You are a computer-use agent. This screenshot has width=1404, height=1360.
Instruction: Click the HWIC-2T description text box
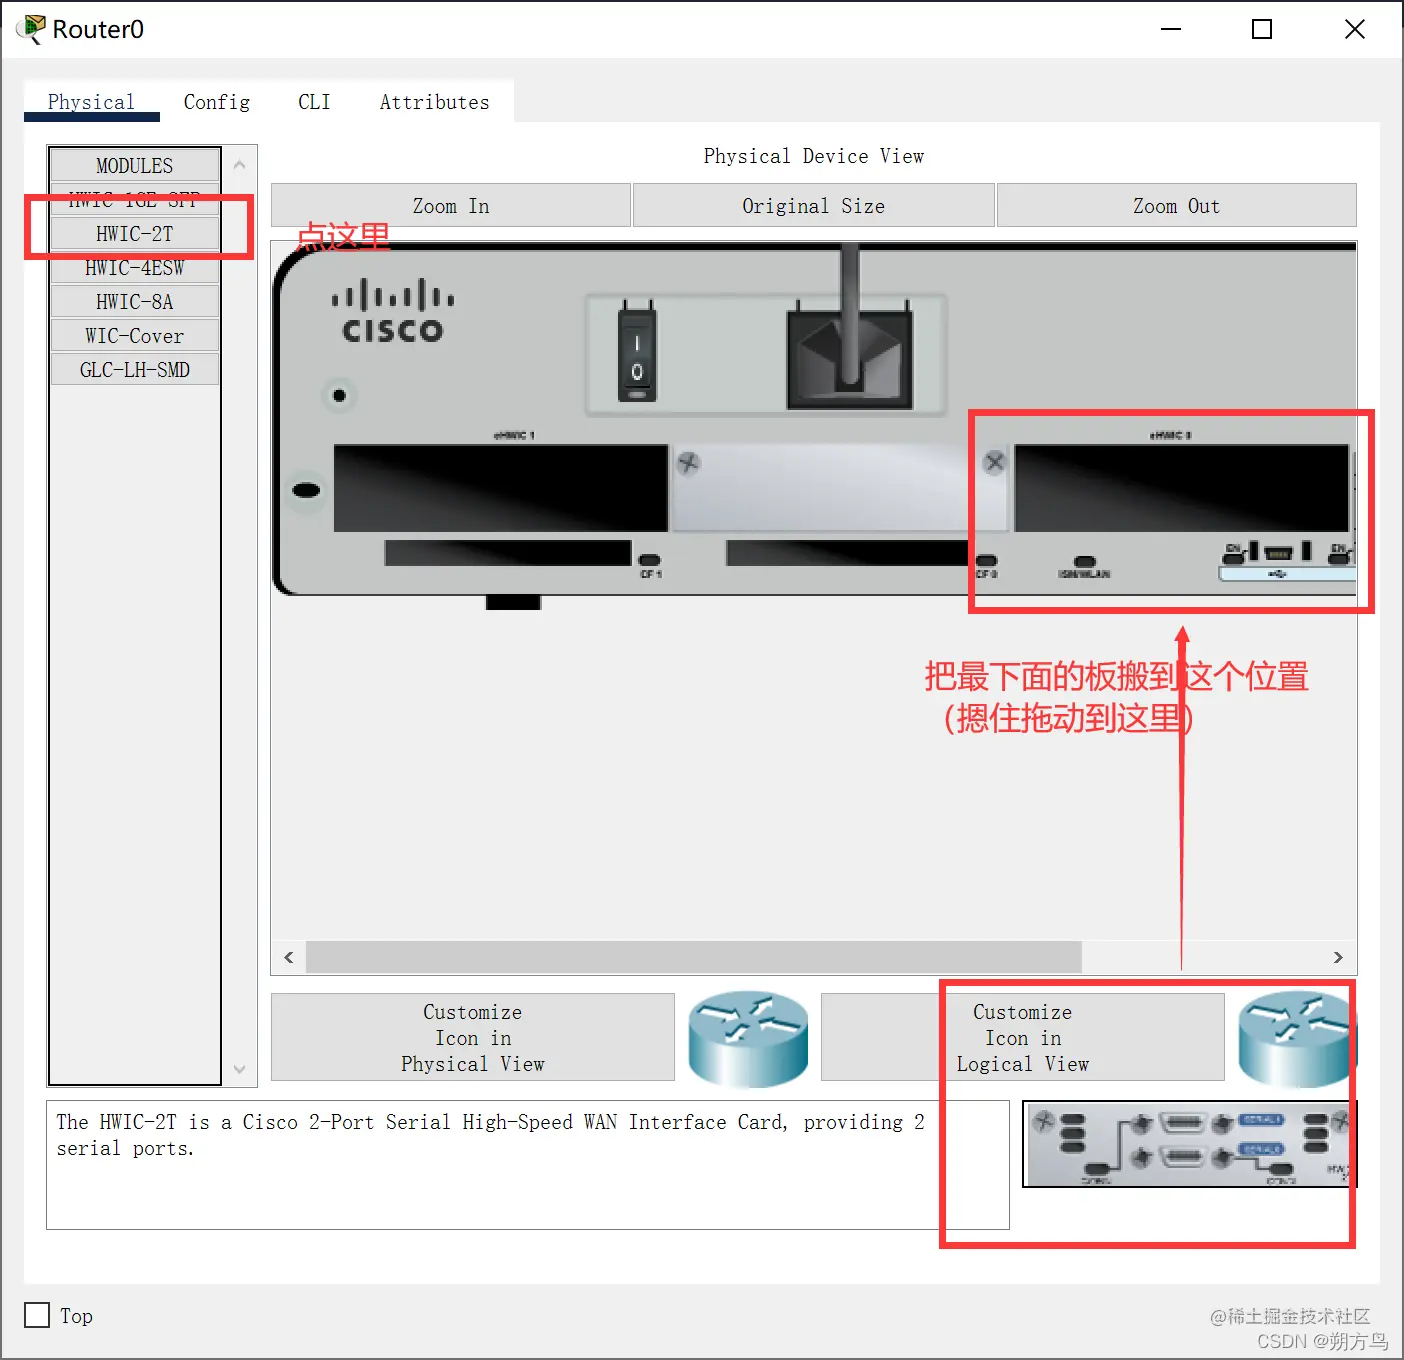pos(528,1165)
